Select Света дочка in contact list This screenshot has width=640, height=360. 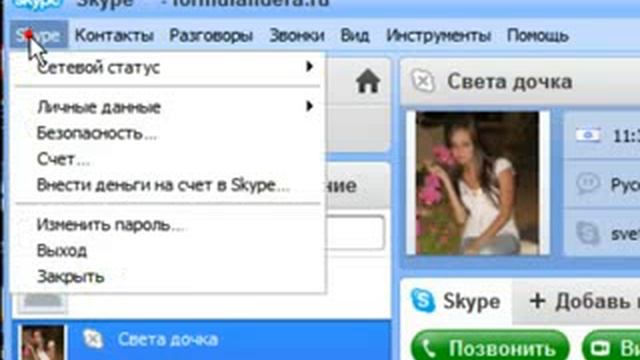(x=202, y=340)
